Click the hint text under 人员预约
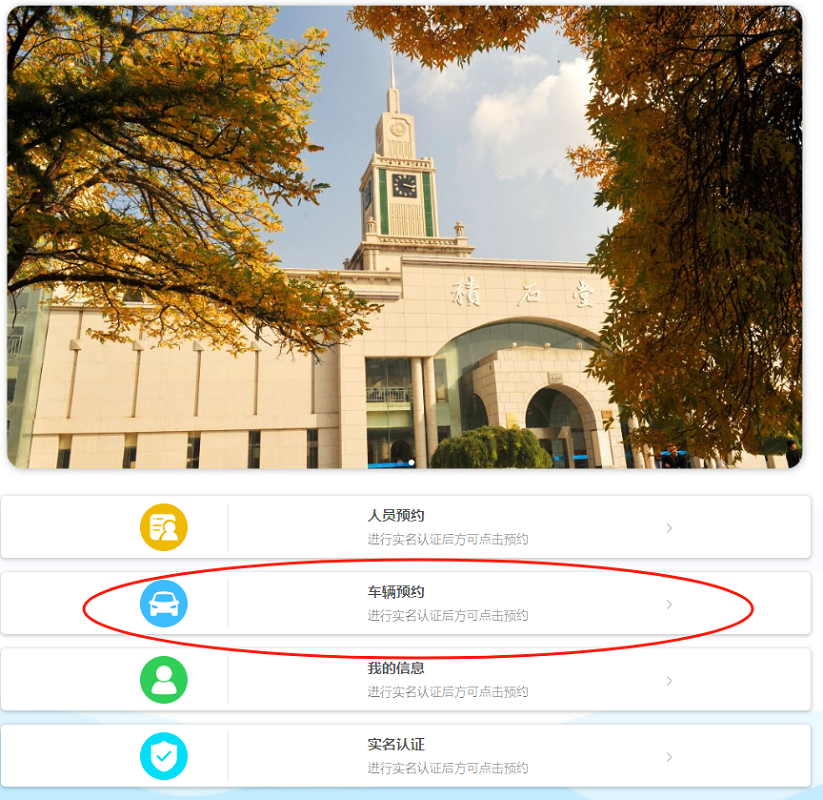Viewport: 823px width, 800px height. point(448,539)
